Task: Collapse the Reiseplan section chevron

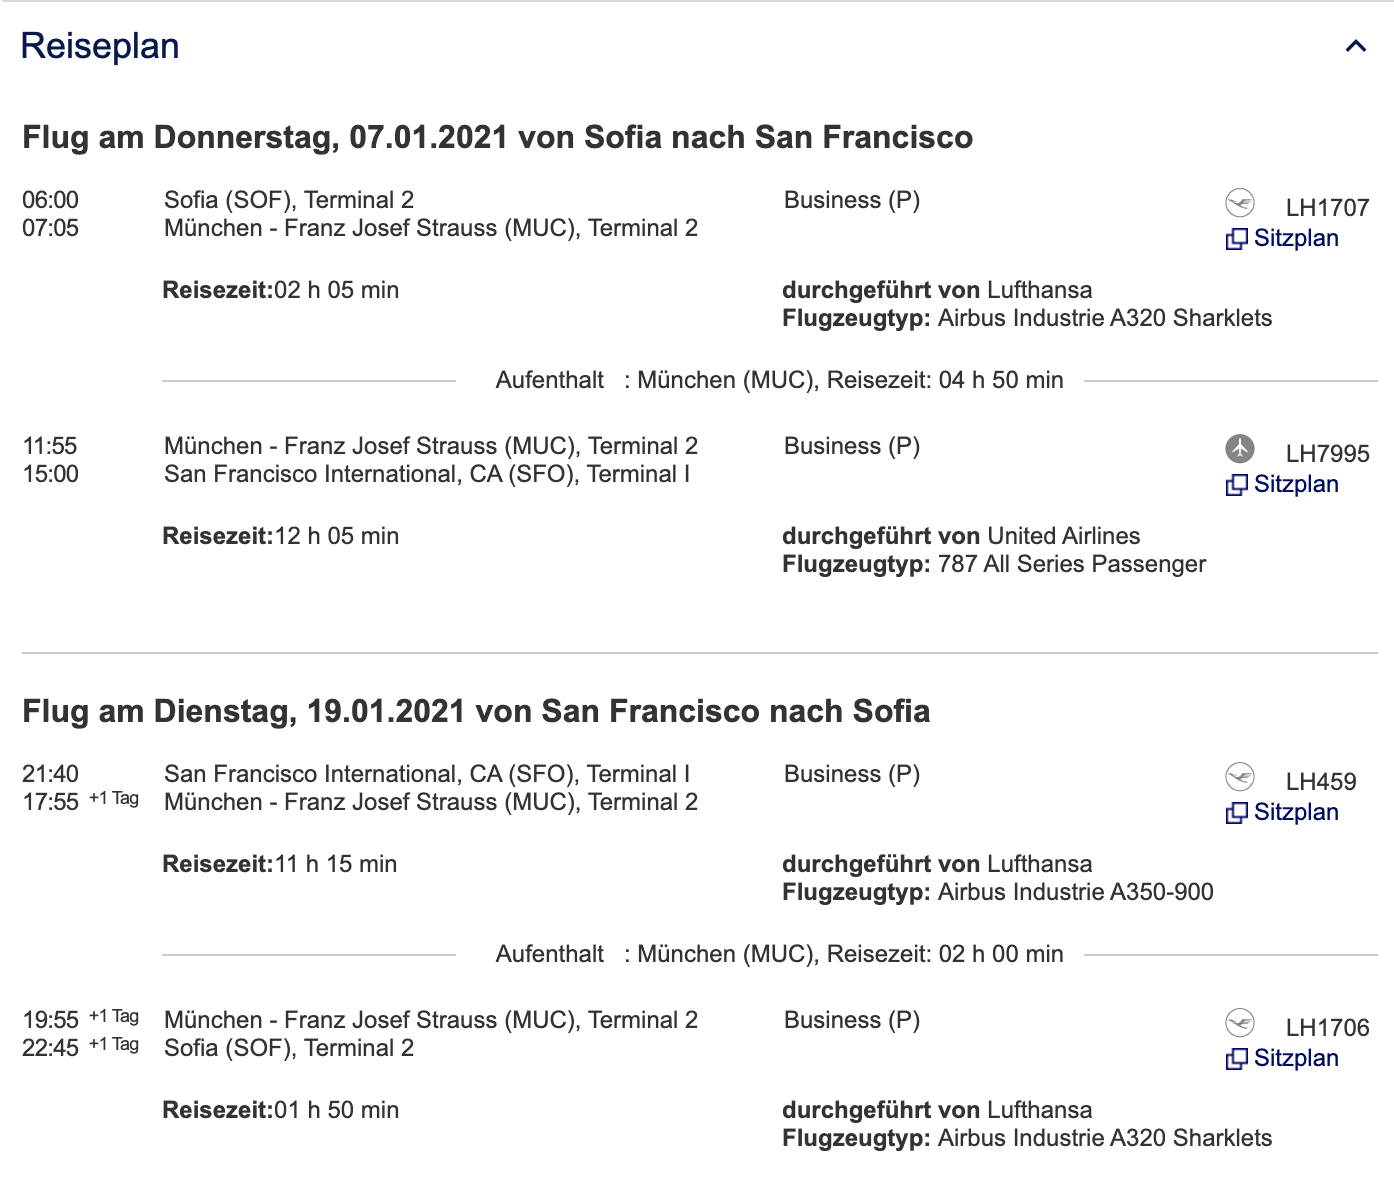Action: click(x=1355, y=46)
